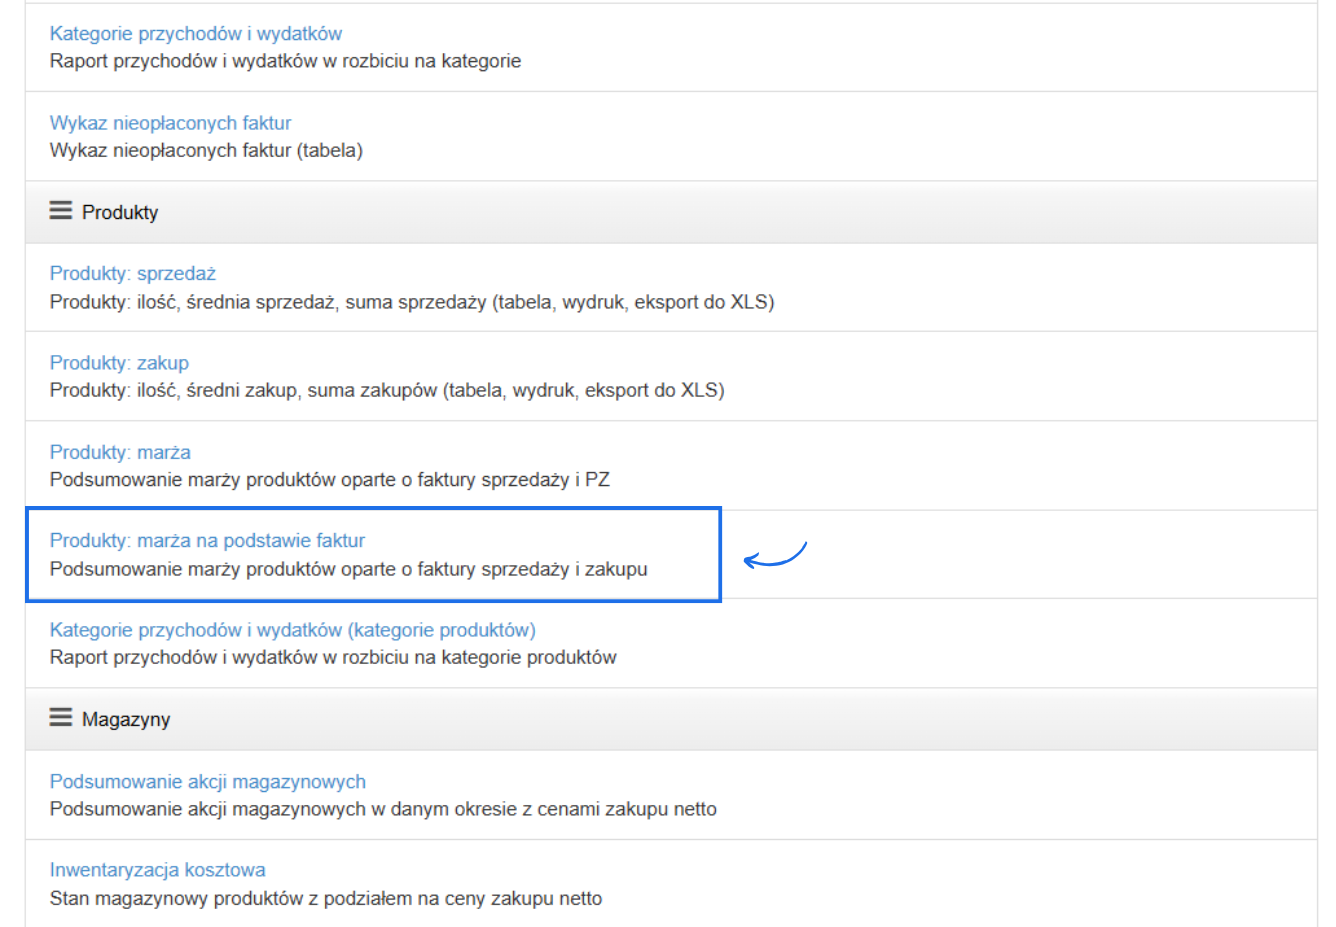Click the description mentioning 'średni zakup'
The height and width of the screenshot is (927, 1336).
tap(387, 391)
